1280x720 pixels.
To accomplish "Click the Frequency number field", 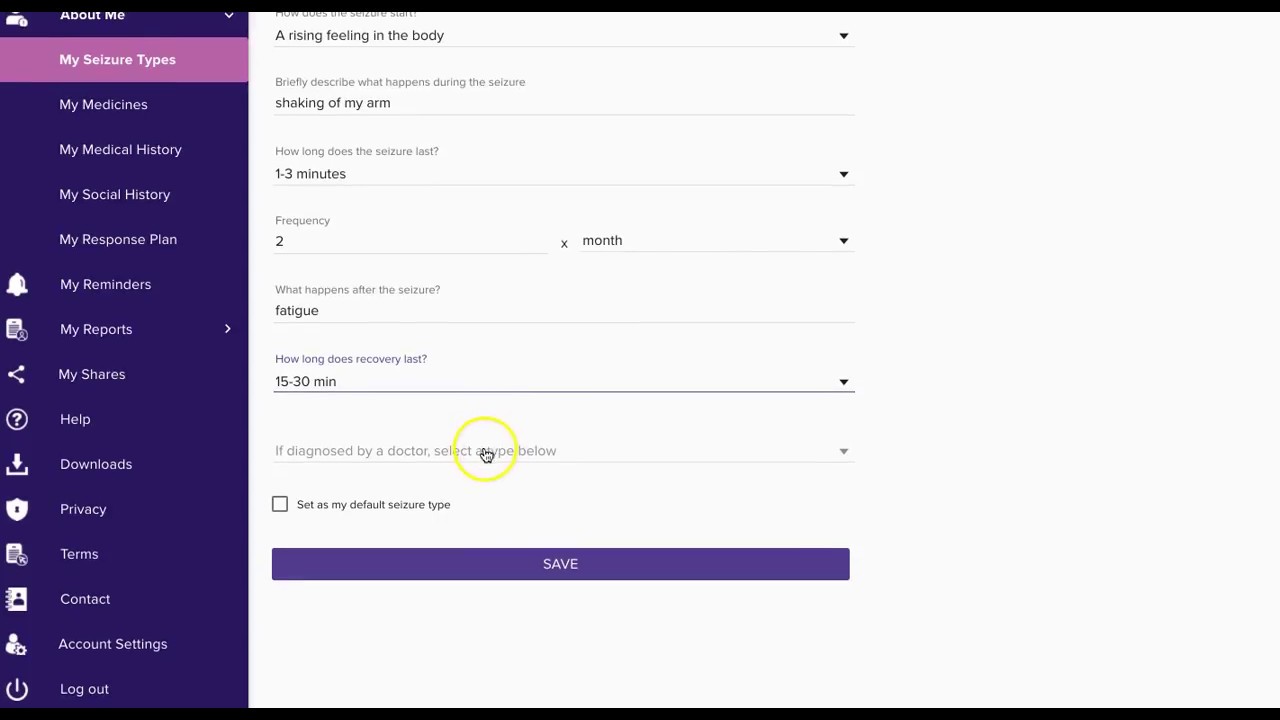I will 410,241.
